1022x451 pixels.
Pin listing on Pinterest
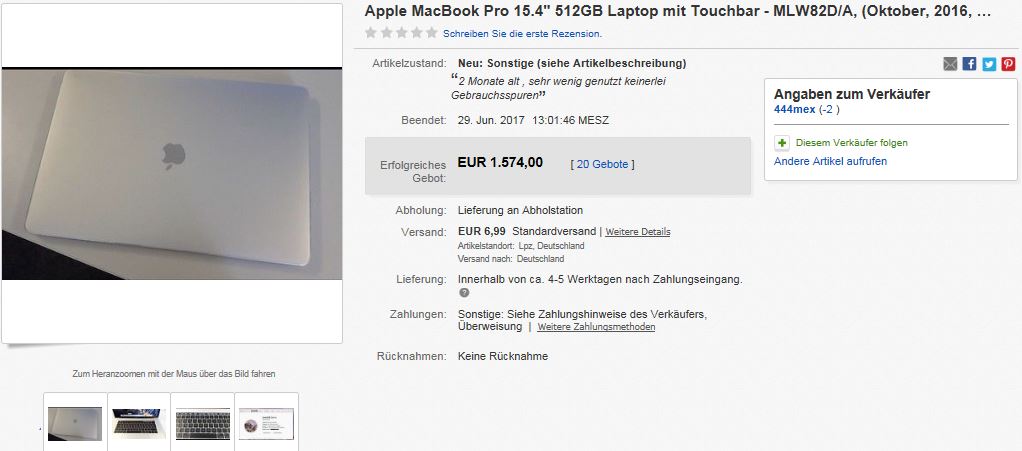point(1008,64)
